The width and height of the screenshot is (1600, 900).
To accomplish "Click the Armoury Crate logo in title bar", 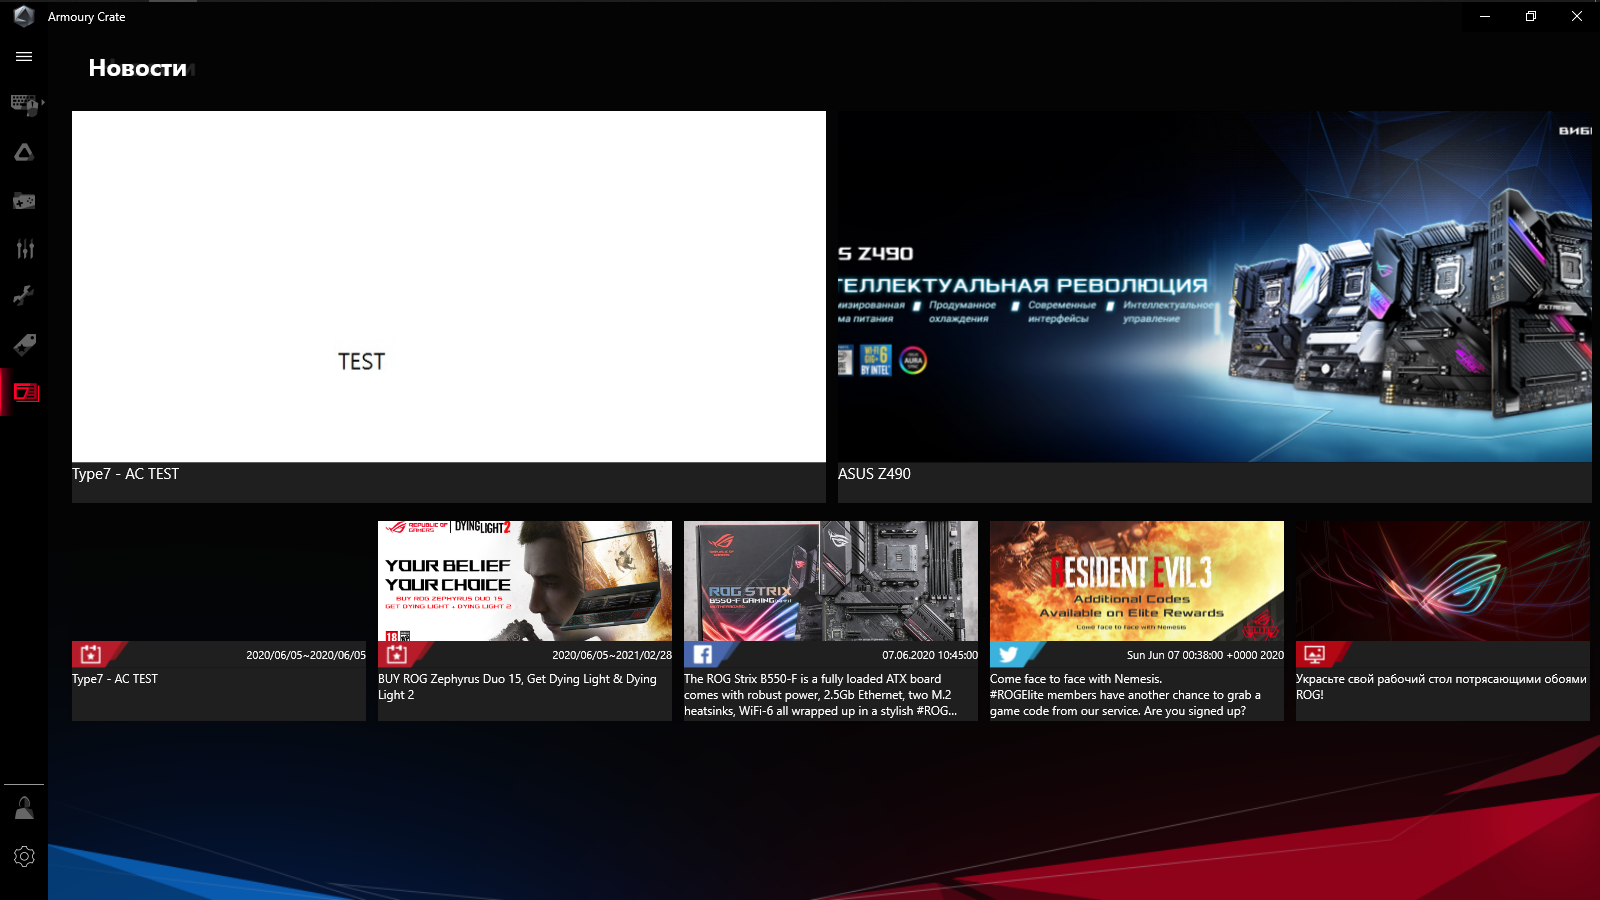I will (x=24, y=16).
